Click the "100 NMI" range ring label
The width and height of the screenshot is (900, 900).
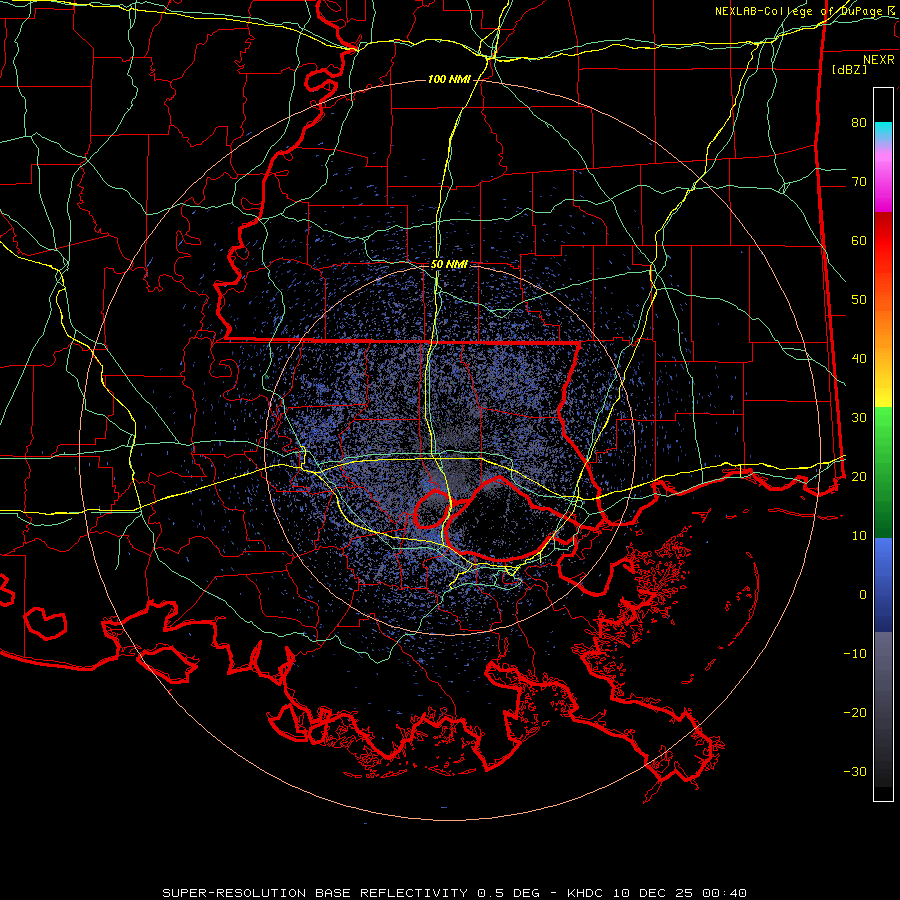449,79
